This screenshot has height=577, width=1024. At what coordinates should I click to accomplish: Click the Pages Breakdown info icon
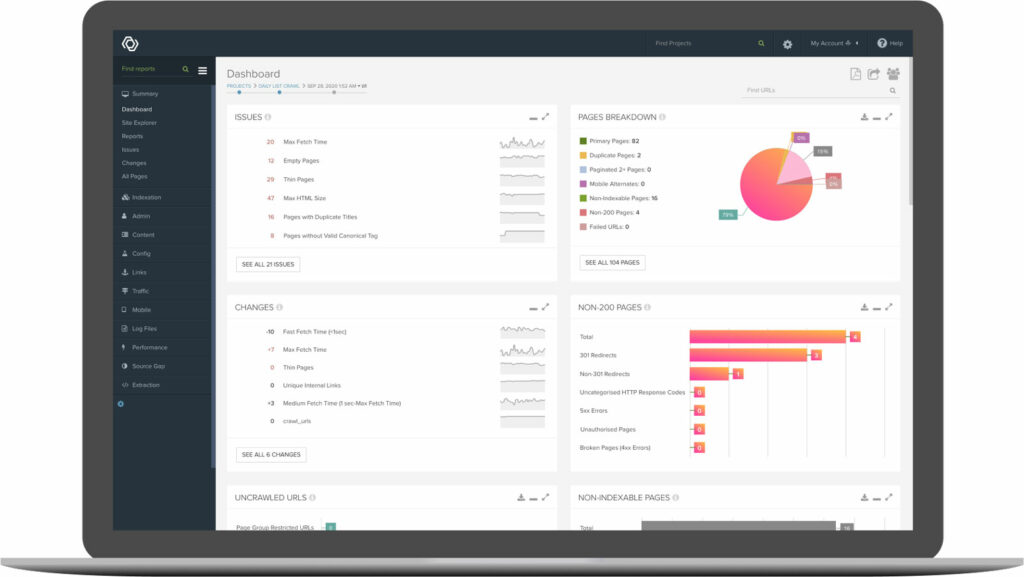tap(662, 117)
